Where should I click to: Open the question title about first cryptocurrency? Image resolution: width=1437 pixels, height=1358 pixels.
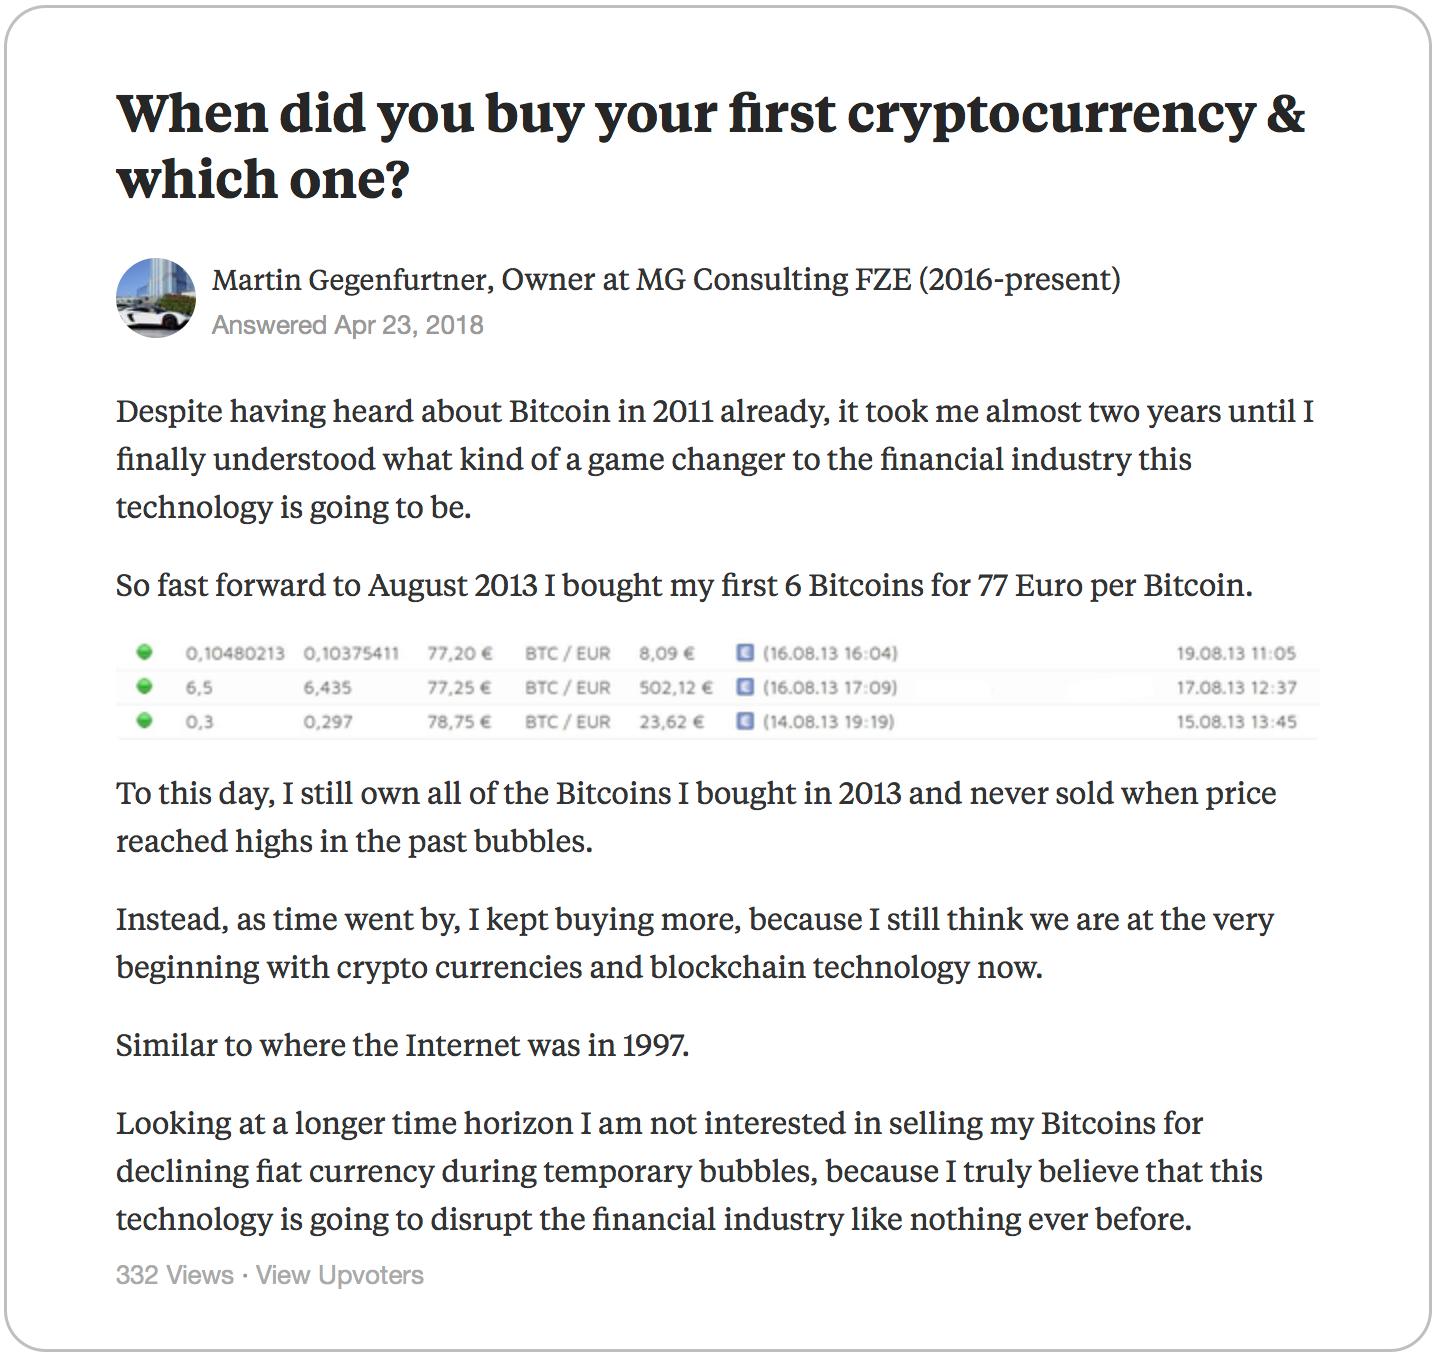pyautogui.click(x=710, y=146)
